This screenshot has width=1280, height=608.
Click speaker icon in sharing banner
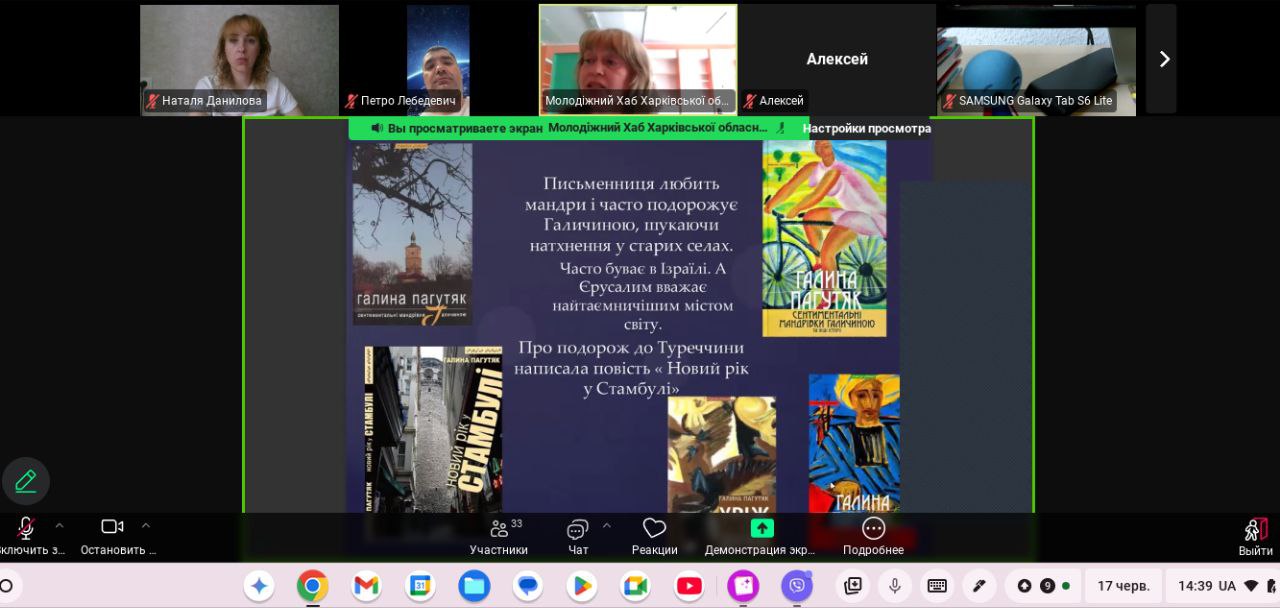point(377,128)
